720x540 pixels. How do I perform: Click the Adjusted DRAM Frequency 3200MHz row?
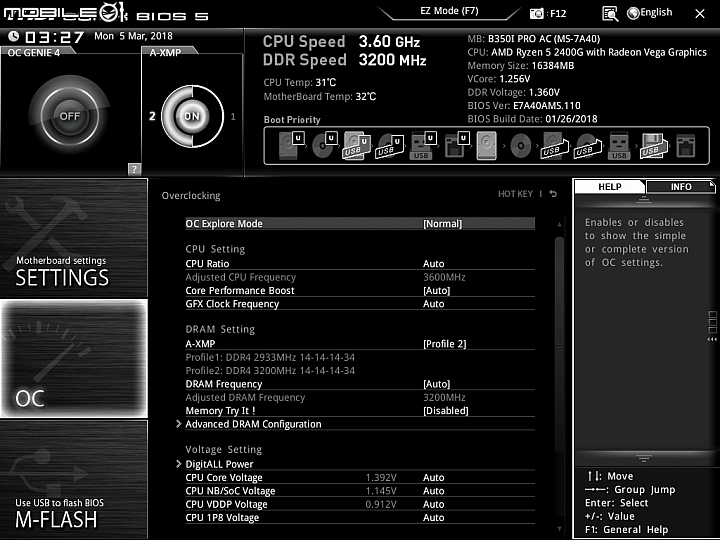click(360, 397)
